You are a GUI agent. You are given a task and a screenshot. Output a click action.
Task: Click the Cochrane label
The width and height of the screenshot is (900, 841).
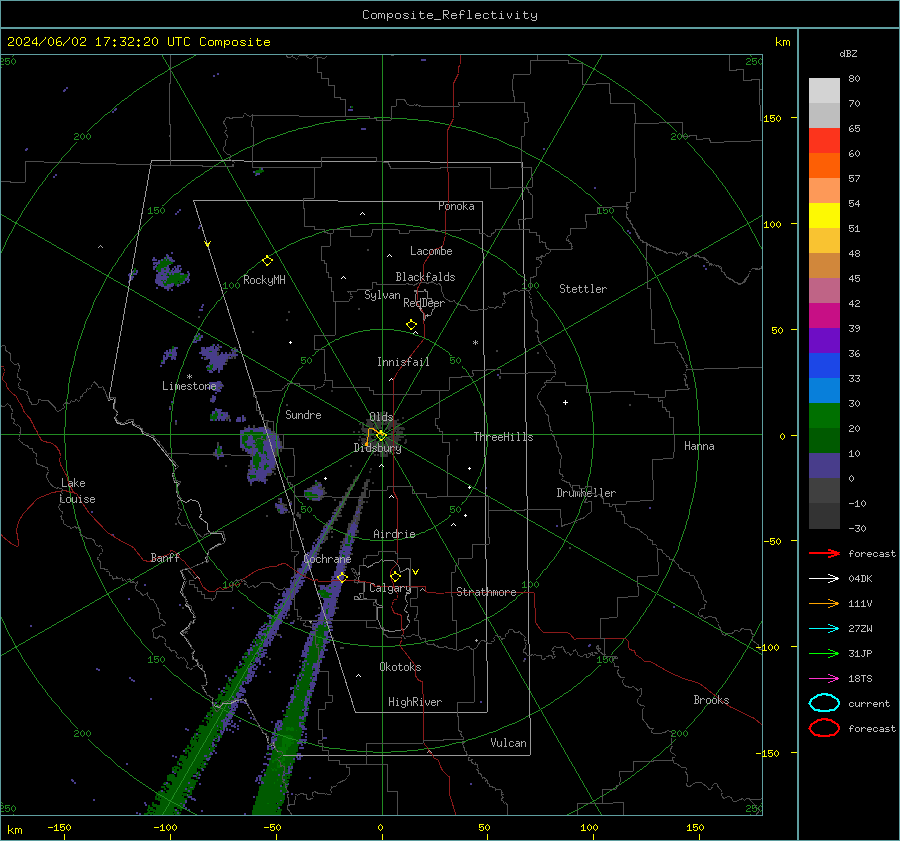[x=327, y=559]
